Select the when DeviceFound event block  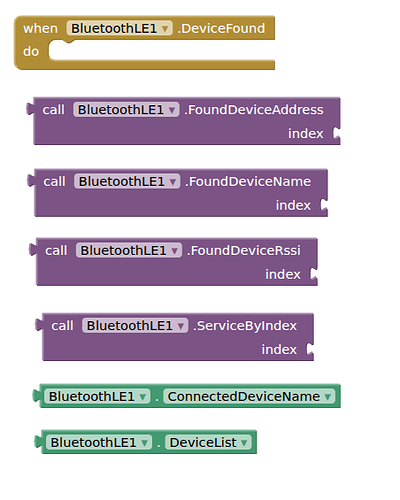(40, 29)
